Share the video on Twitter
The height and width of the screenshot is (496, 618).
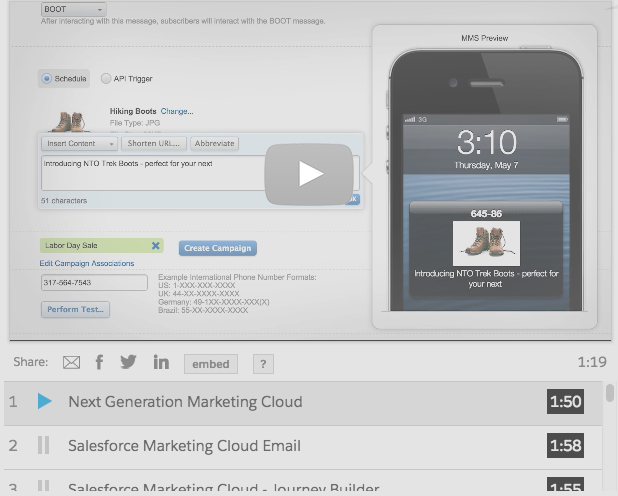click(x=128, y=362)
